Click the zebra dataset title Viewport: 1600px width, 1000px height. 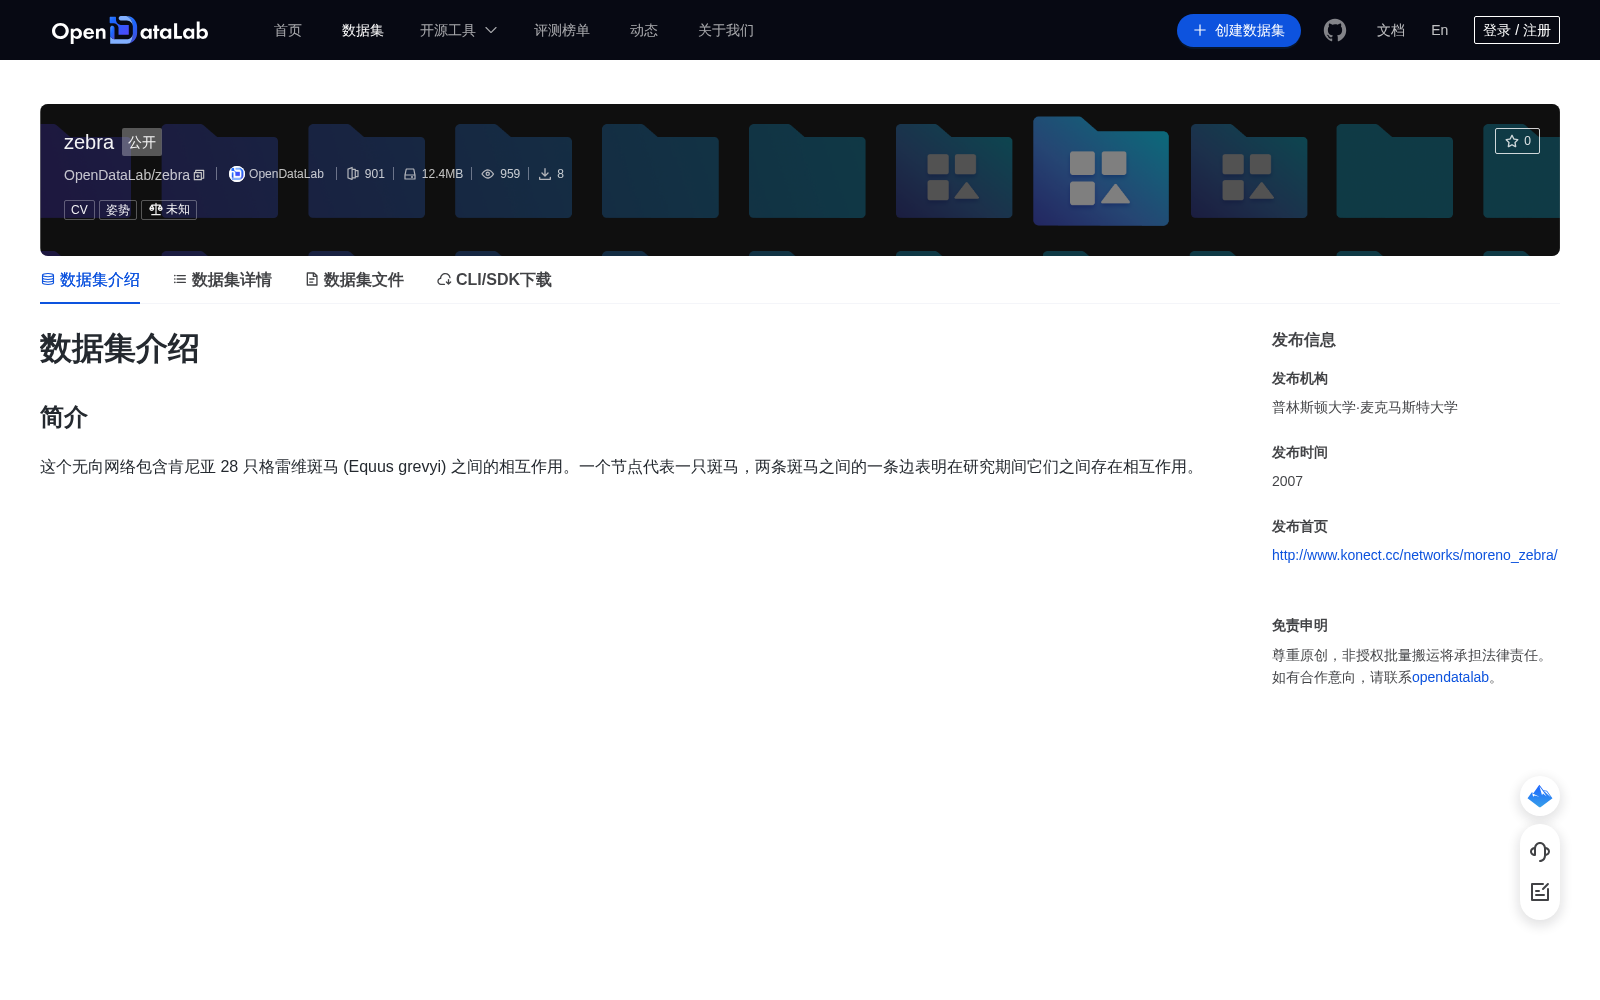(89, 142)
